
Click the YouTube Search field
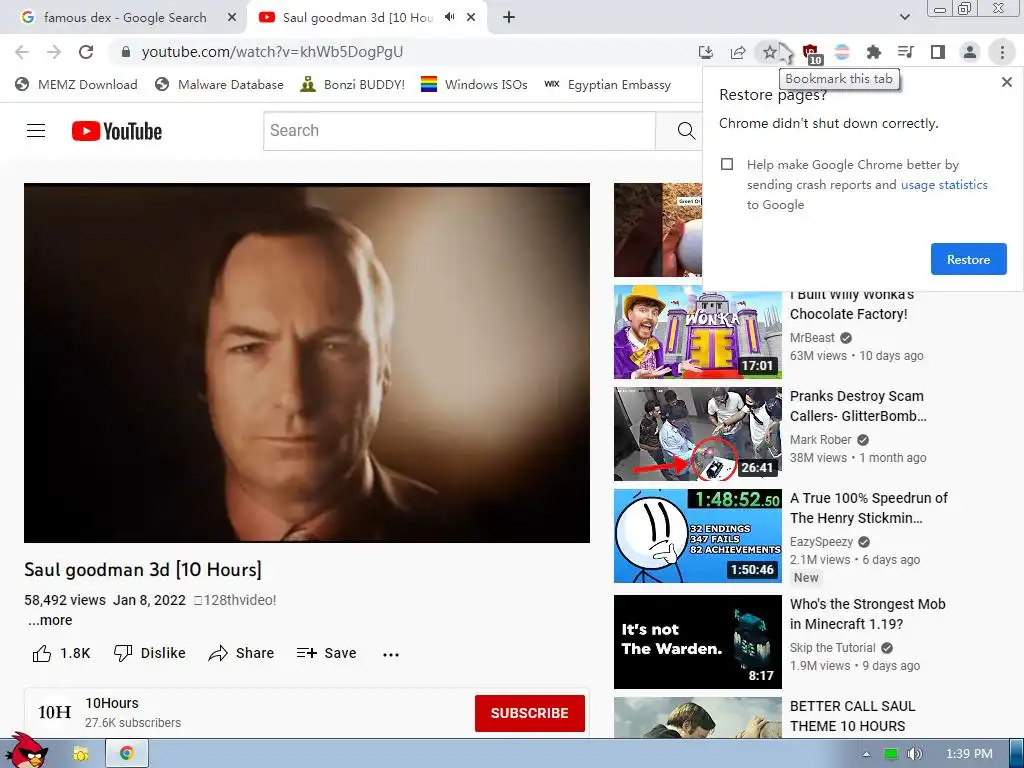tap(459, 131)
